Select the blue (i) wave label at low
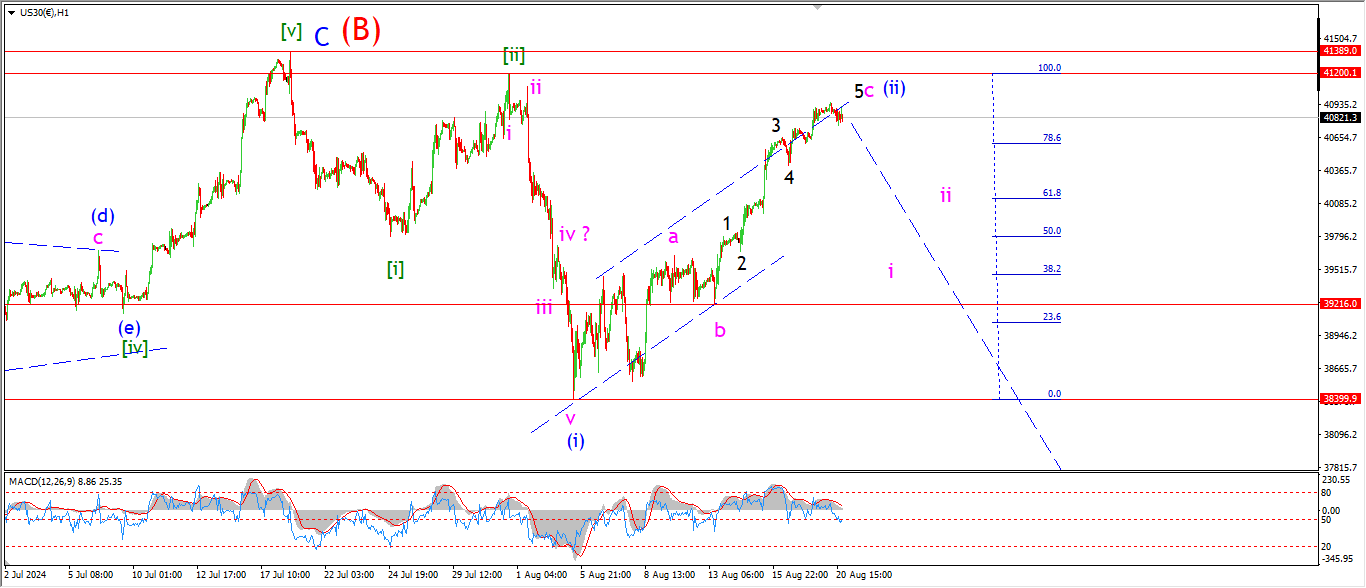Viewport: 1366px width, 588px height. pyautogui.click(x=575, y=440)
